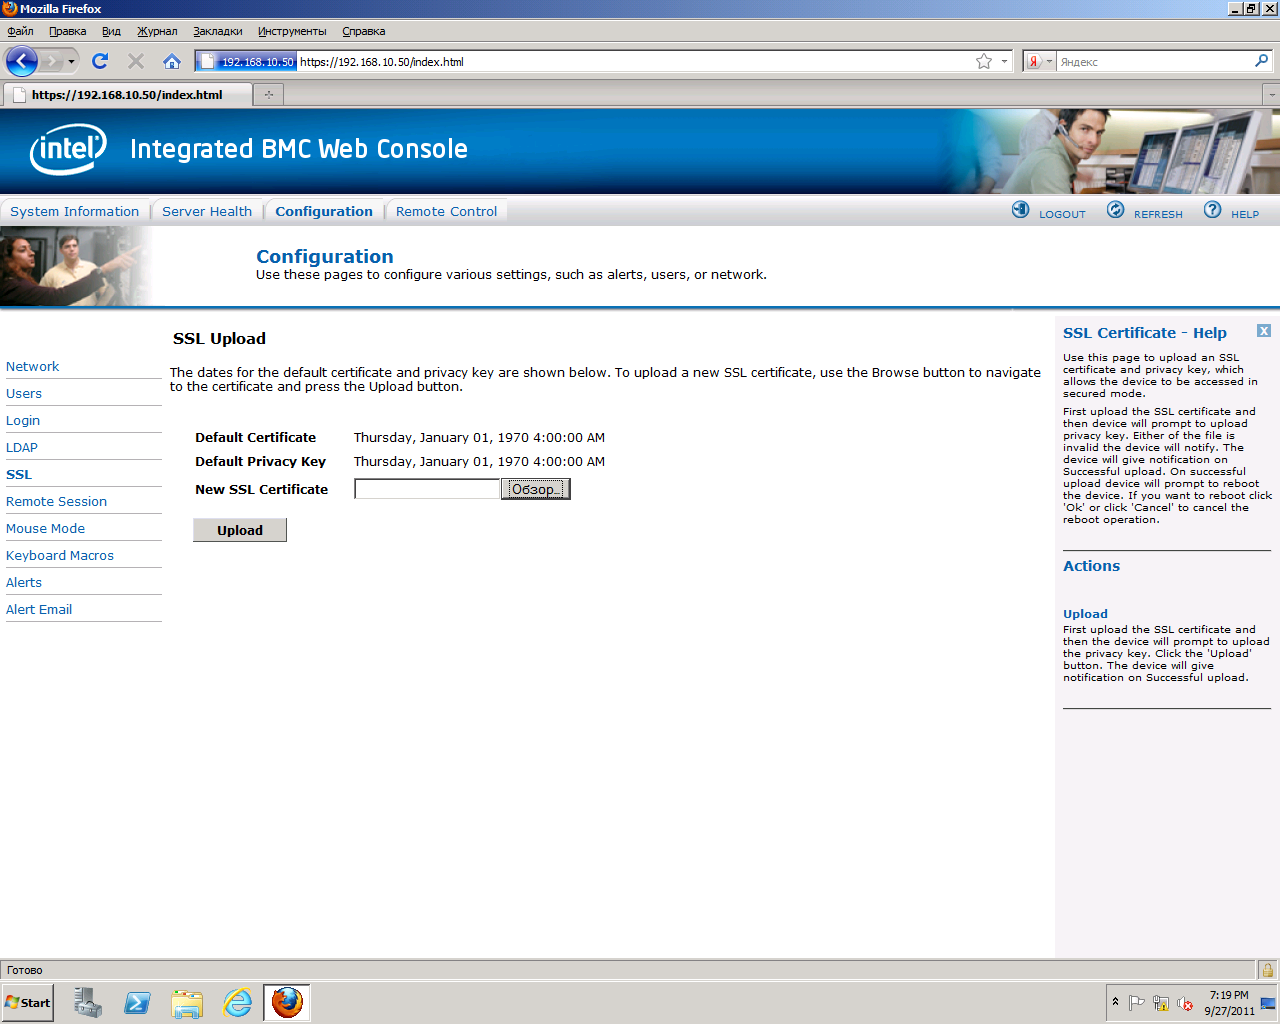Switch to the Server Health tab
1280x1024 pixels.
click(x=207, y=211)
